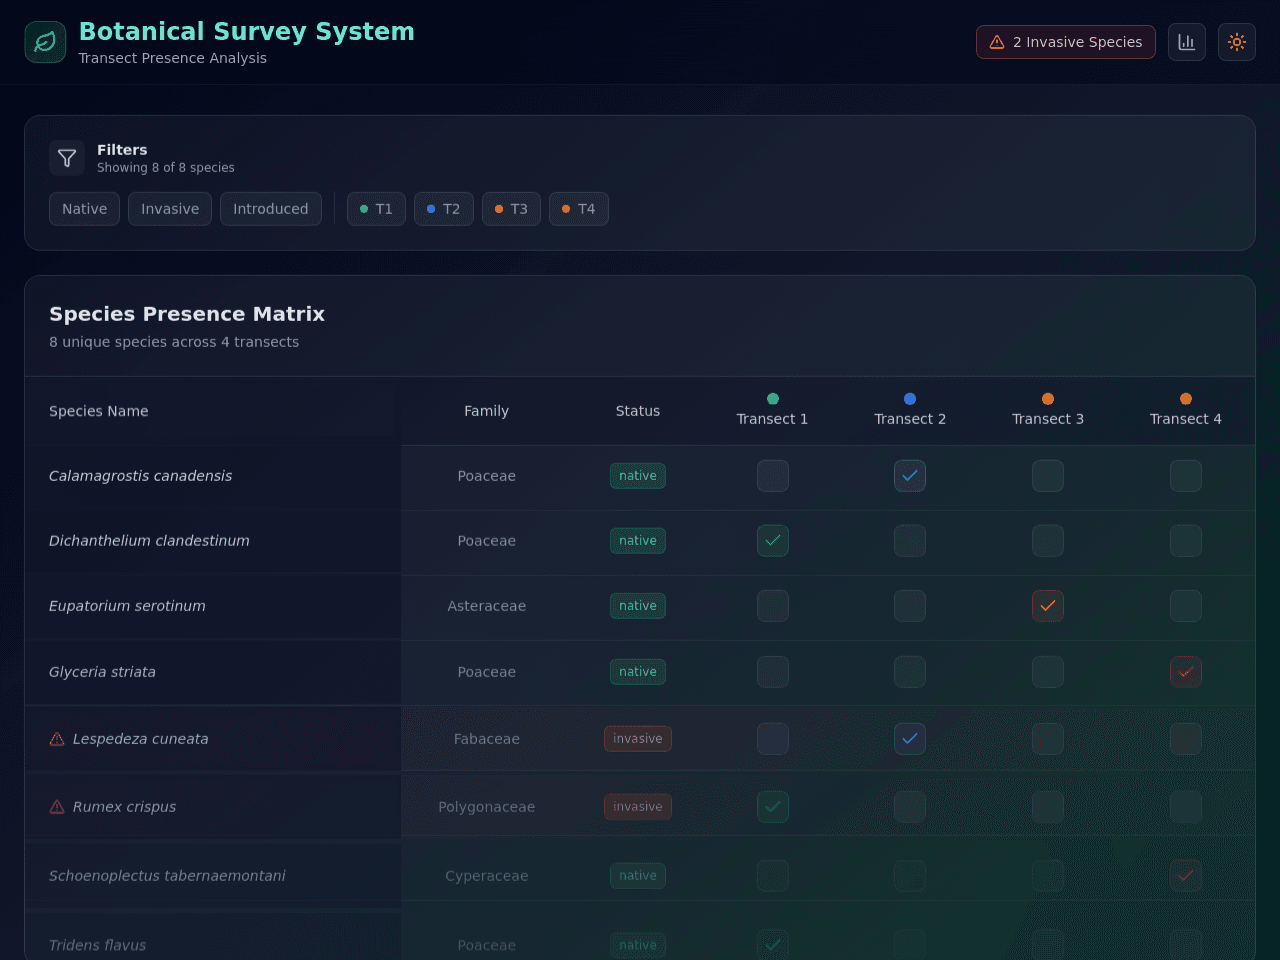
Task: Click the Cyperaceae family cell
Action: pos(487,876)
